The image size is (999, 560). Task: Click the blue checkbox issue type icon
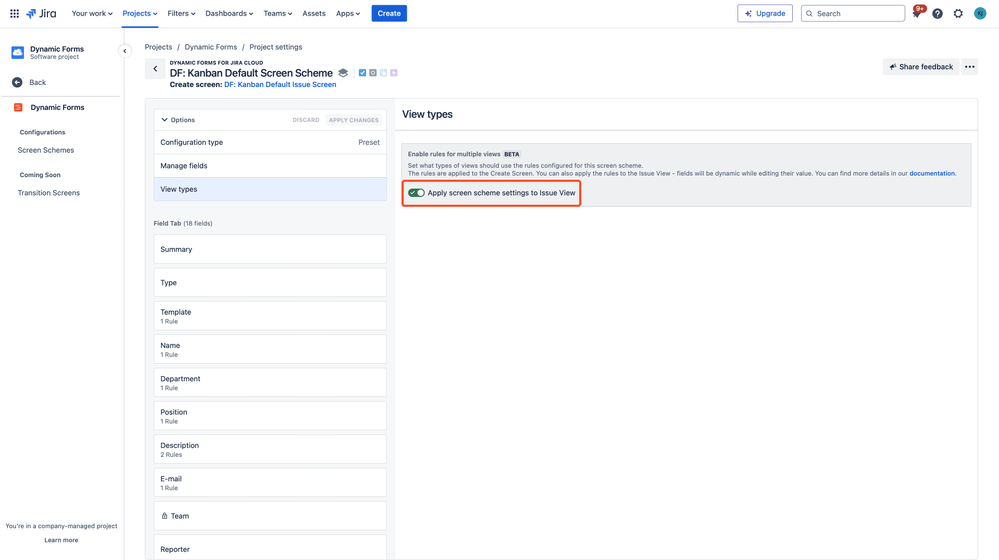pos(363,73)
